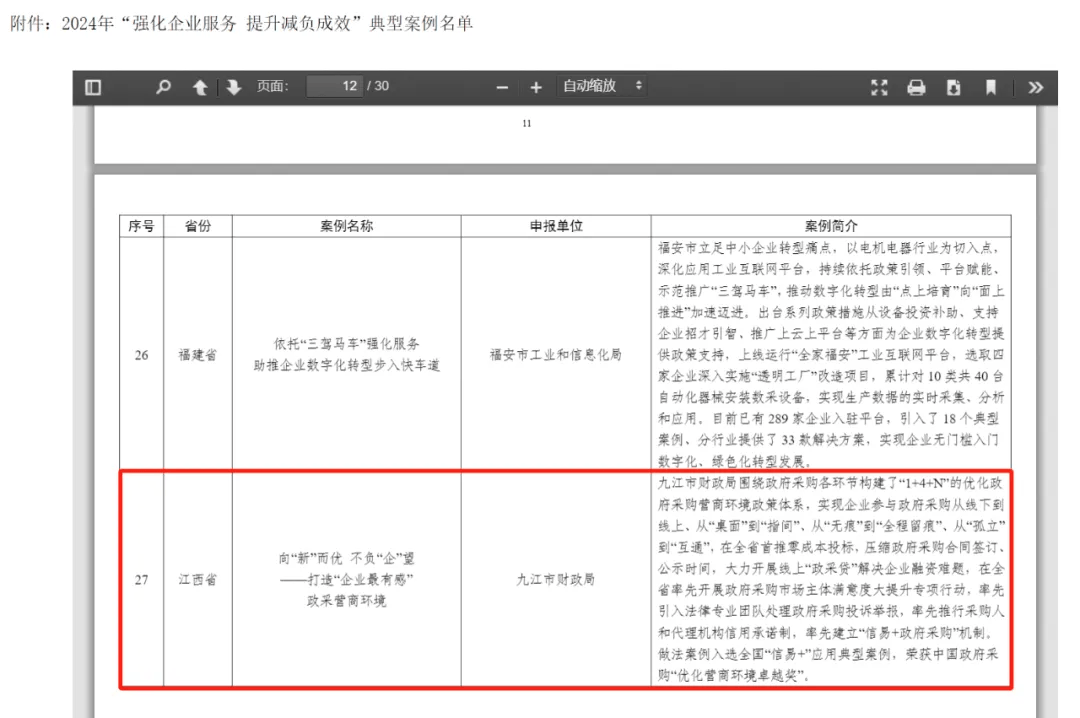Viewport: 1080px width, 718px height.
Task: Click the 福安市工业和信息化局 cell
Action: 556,355
